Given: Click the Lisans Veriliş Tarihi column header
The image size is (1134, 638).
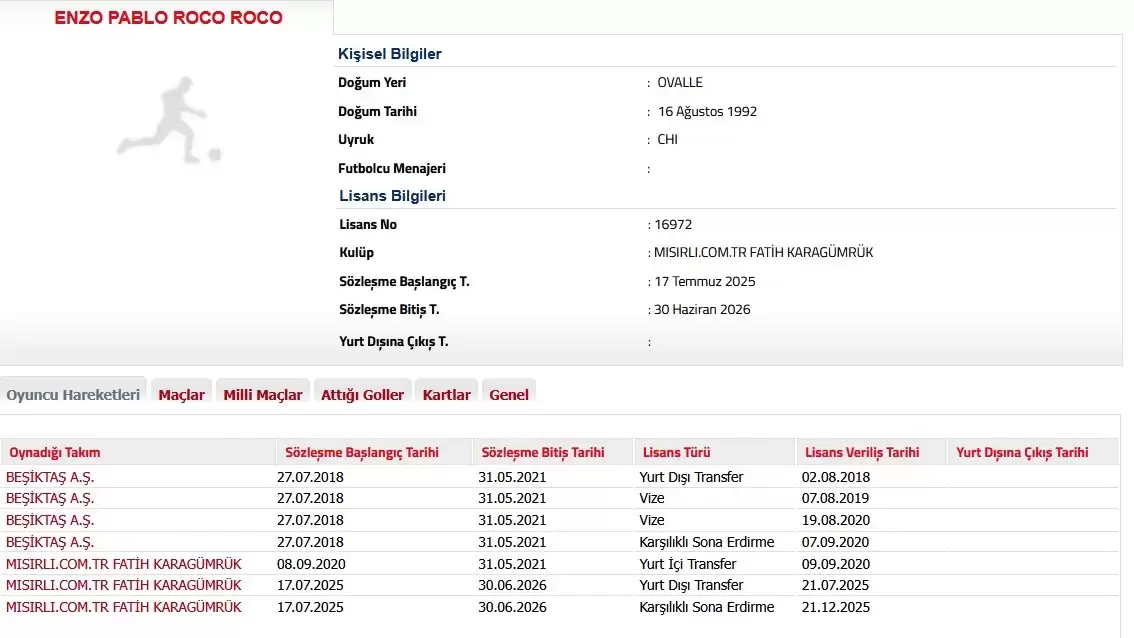Looking at the screenshot, I should coord(860,452).
